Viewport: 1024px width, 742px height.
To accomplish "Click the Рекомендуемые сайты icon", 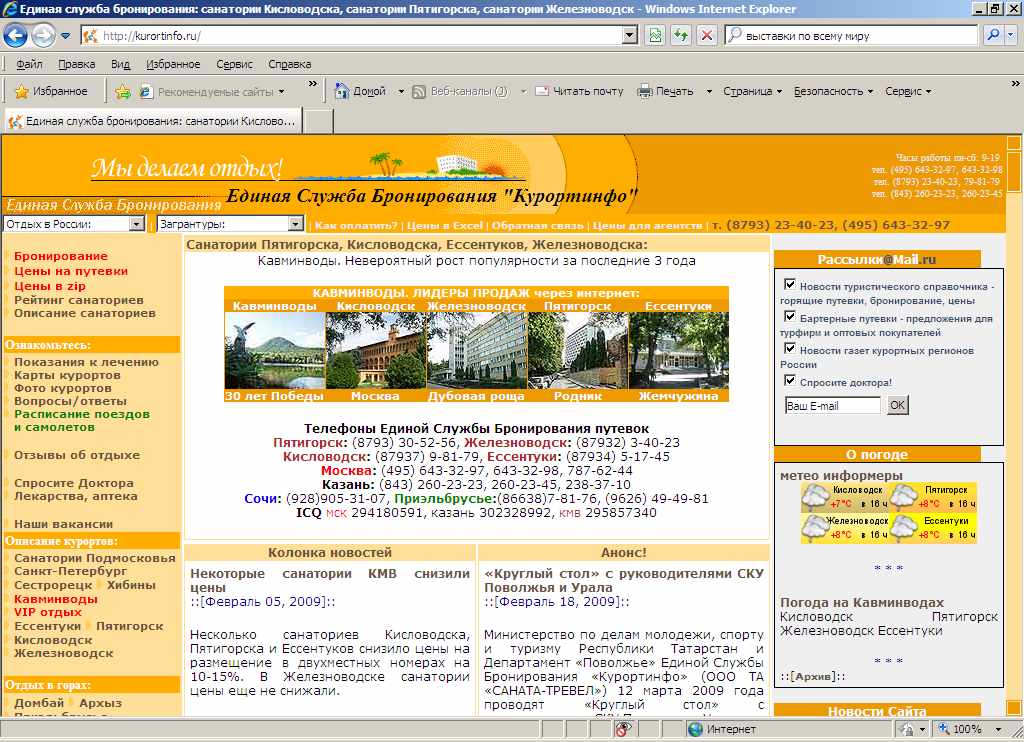I will (146, 91).
